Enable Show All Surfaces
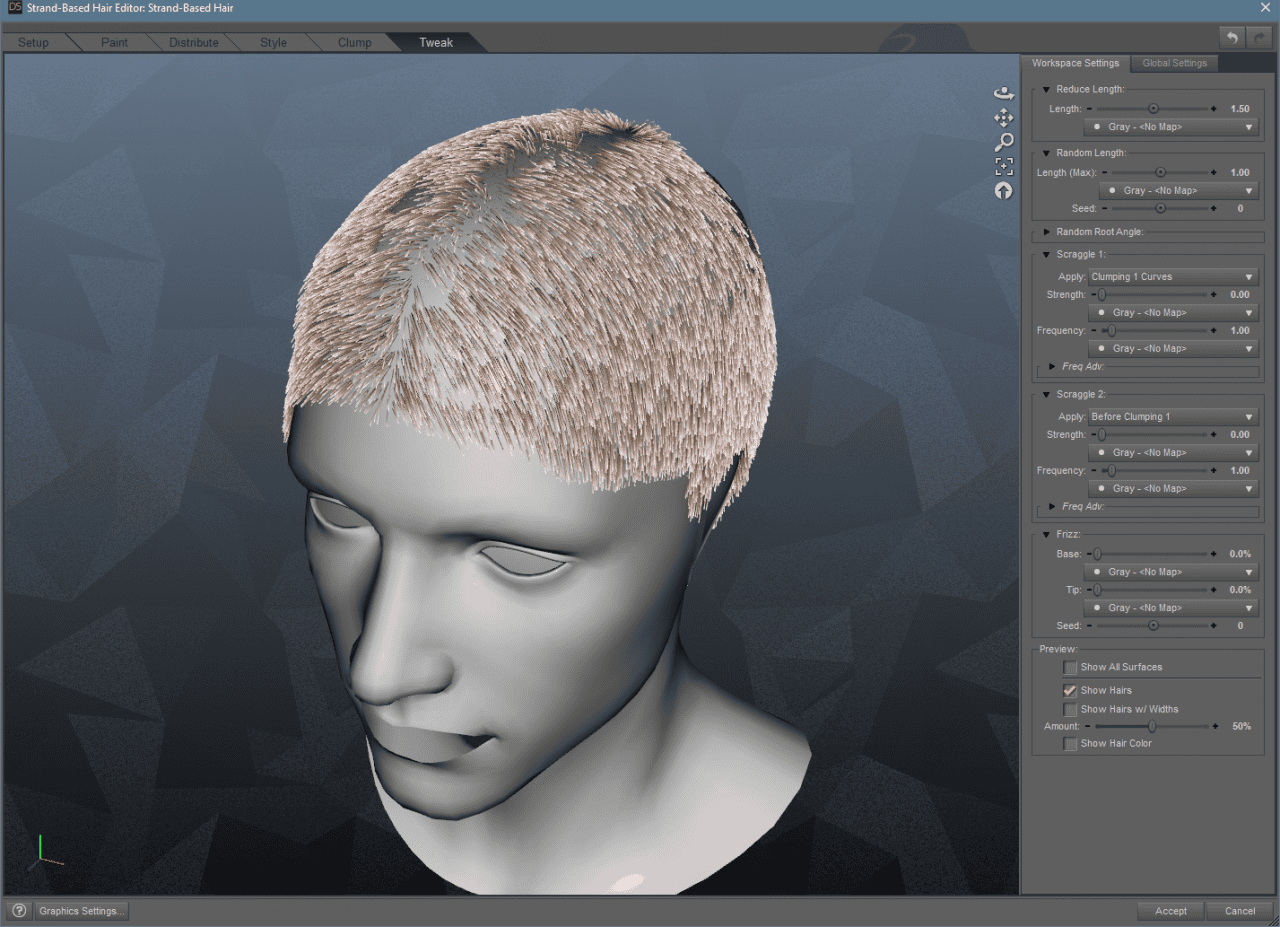The width and height of the screenshot is (1280, 927). tap(1069, 667)
